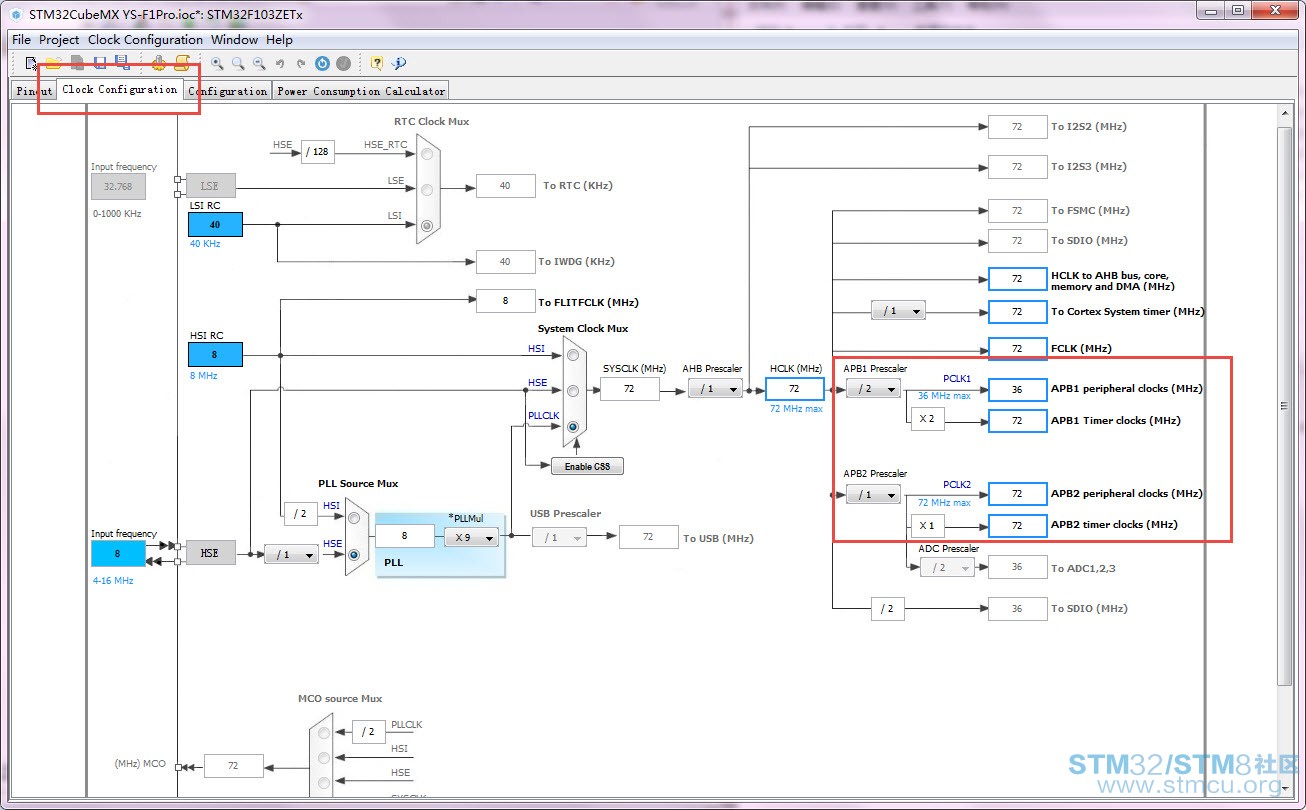
Task: Click the Enable CSS button
Action: (x=587, y=466)
